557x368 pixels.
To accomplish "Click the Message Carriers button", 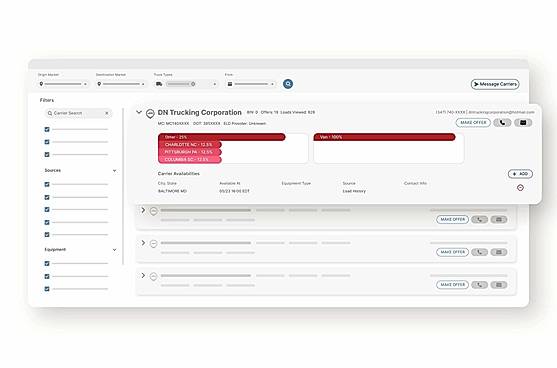I will [x=495, y=84].
